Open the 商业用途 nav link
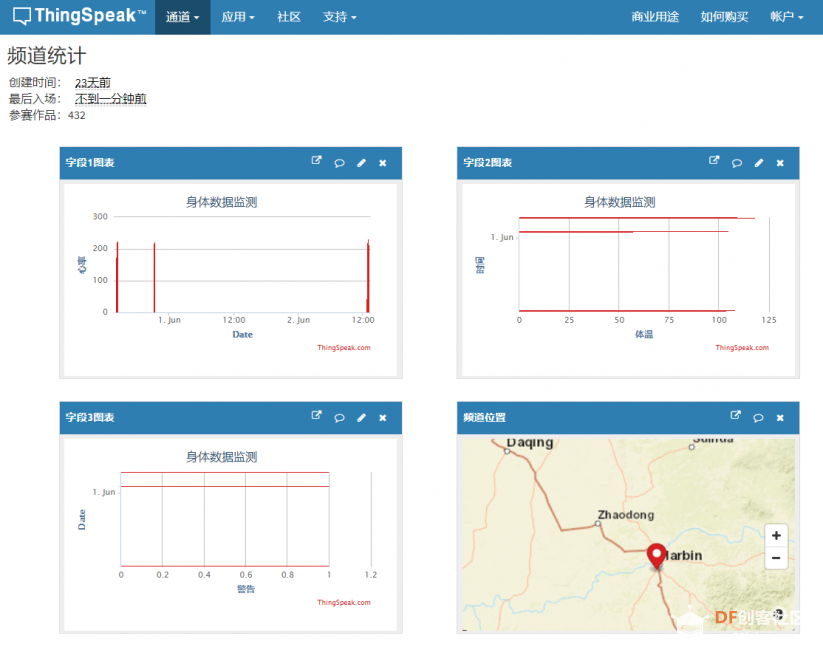The width and height of the screenshot is (823, 647). 655,17
